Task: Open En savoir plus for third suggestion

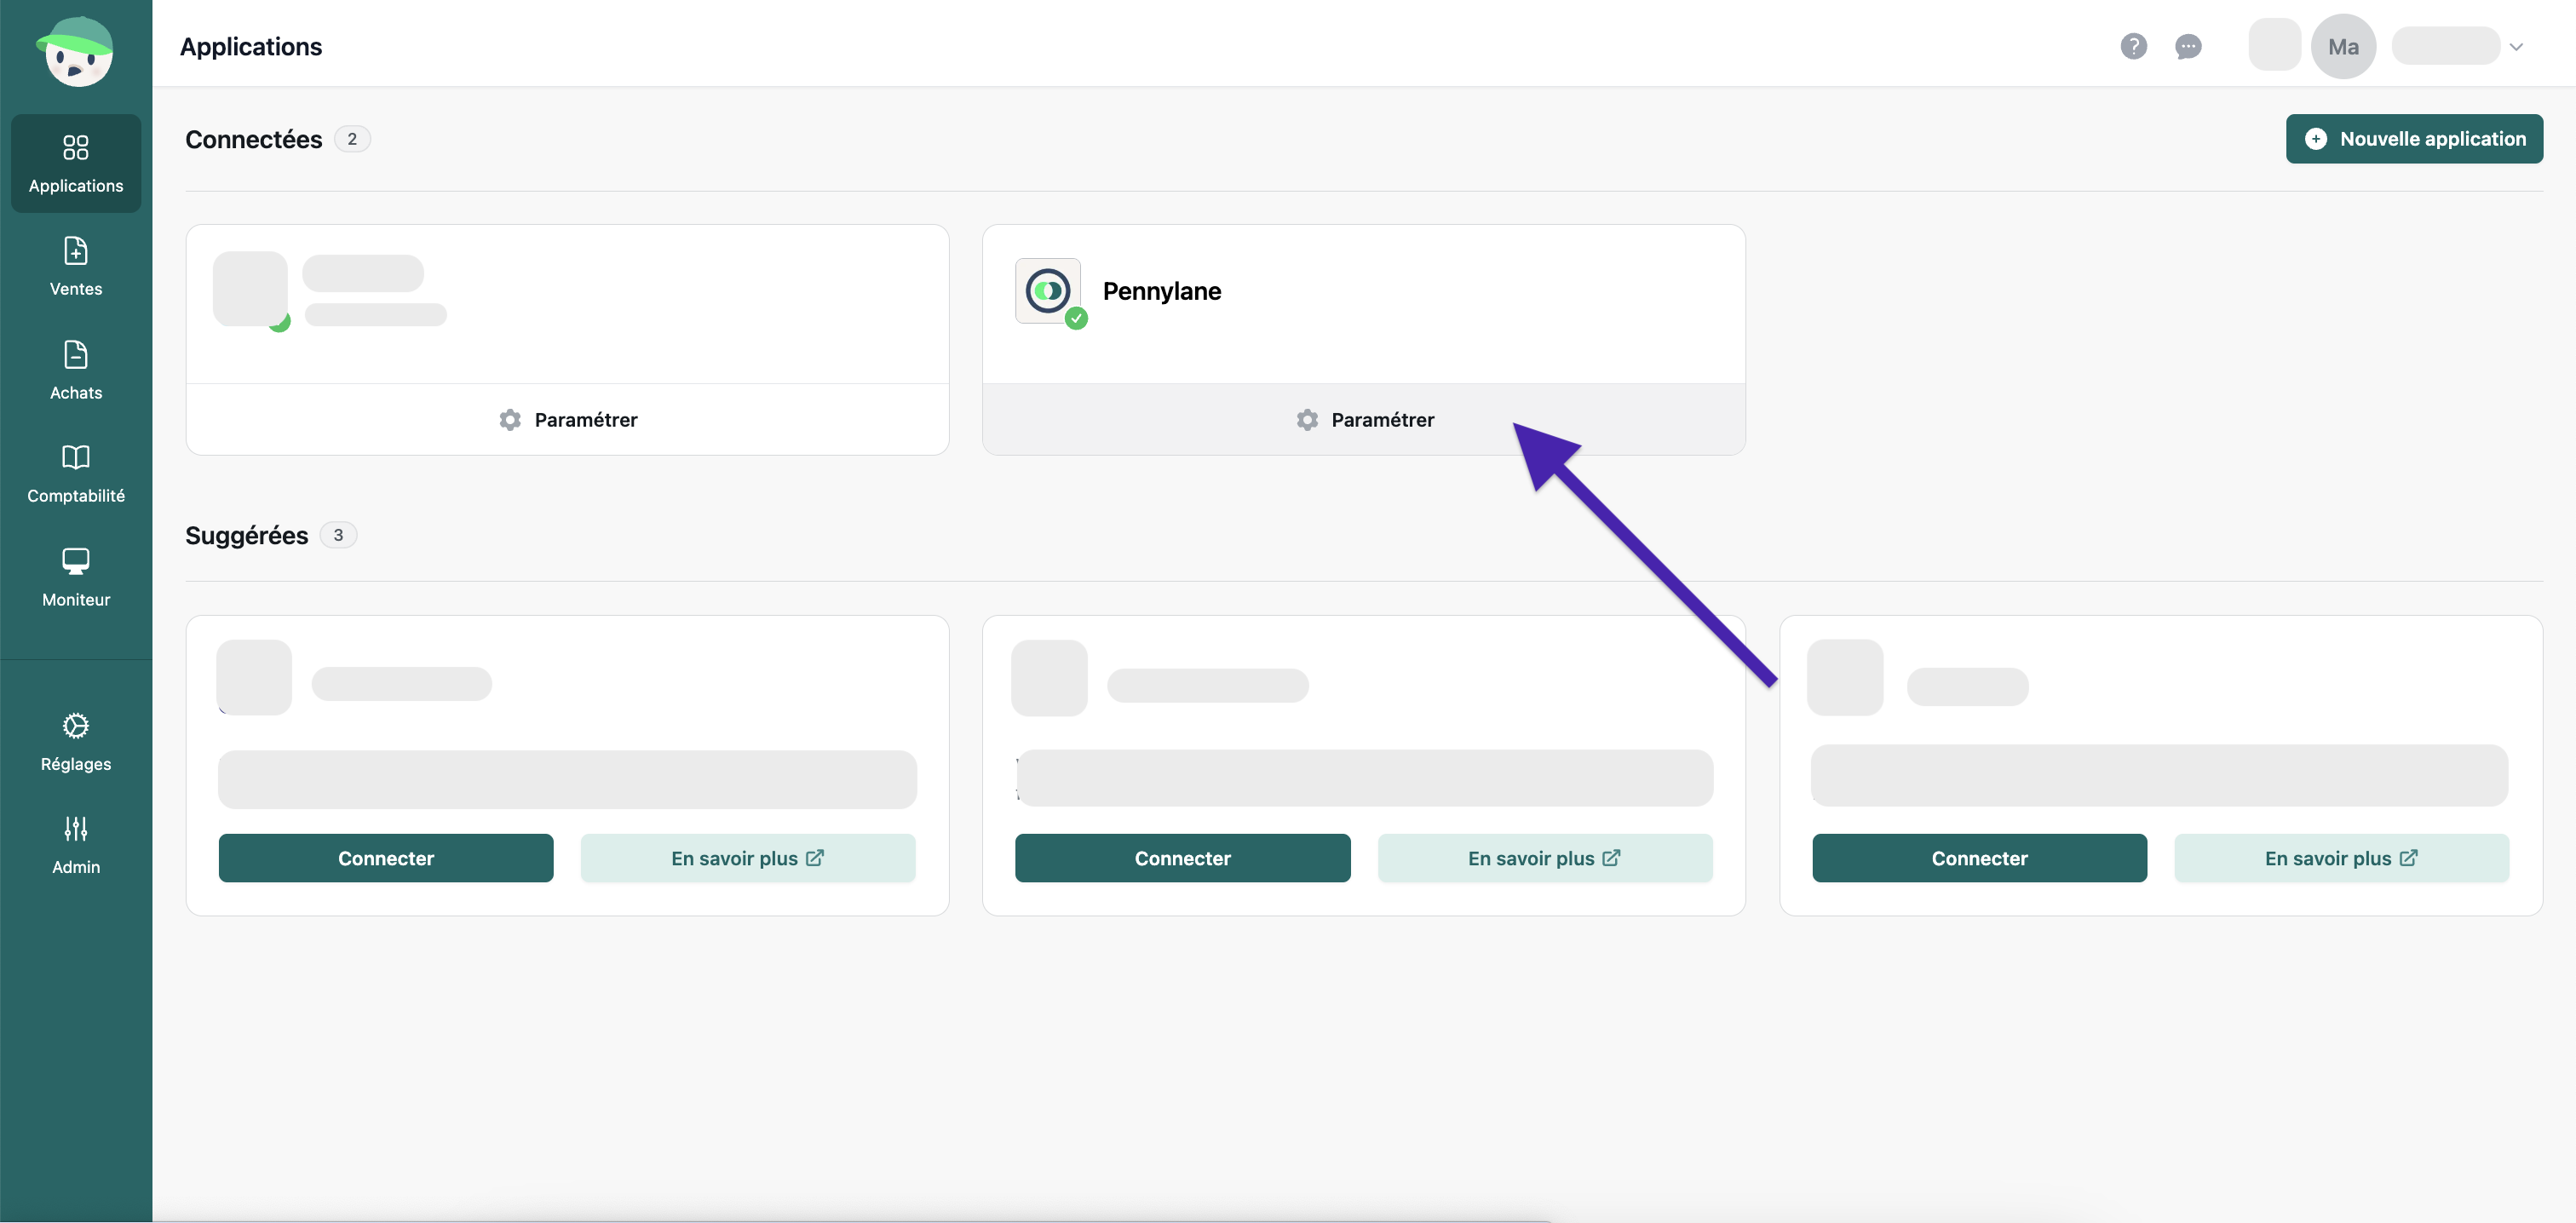Action: [x=2341, y=858]
